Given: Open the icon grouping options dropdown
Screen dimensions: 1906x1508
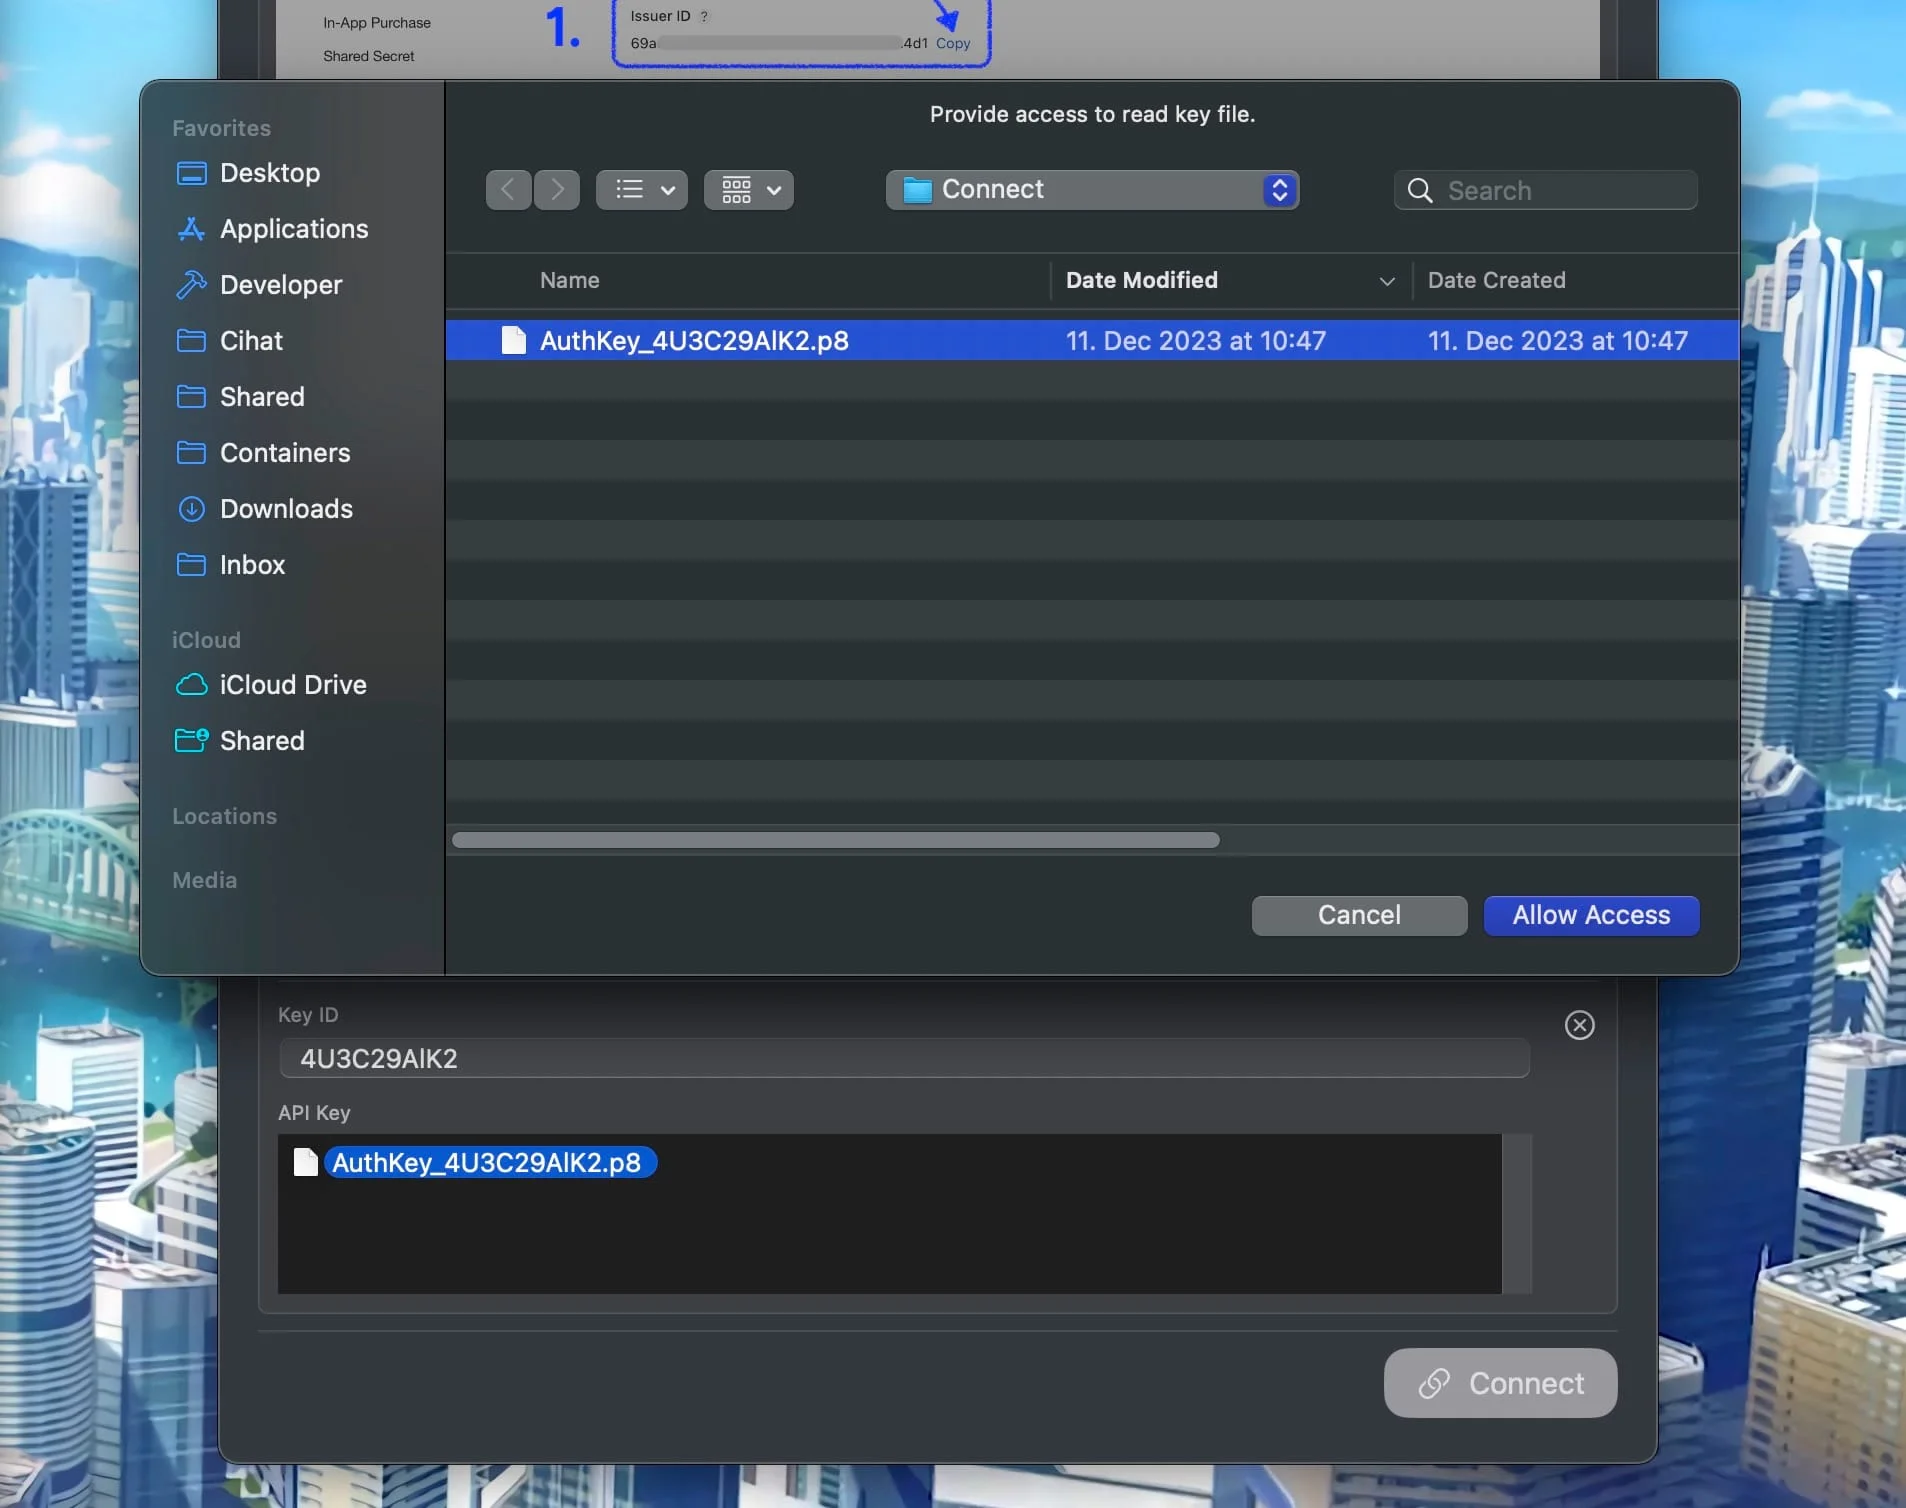Looking at the screenshot, I should coord(749,190).
